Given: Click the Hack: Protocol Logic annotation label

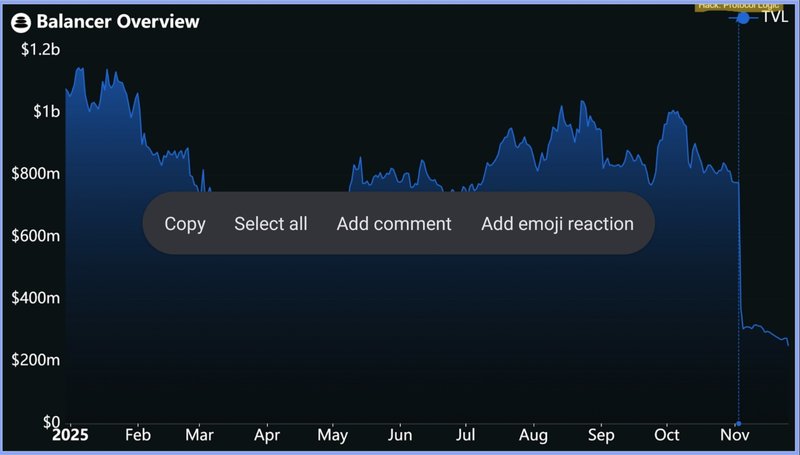Looking at the screenshot, I should pos(738,6).
